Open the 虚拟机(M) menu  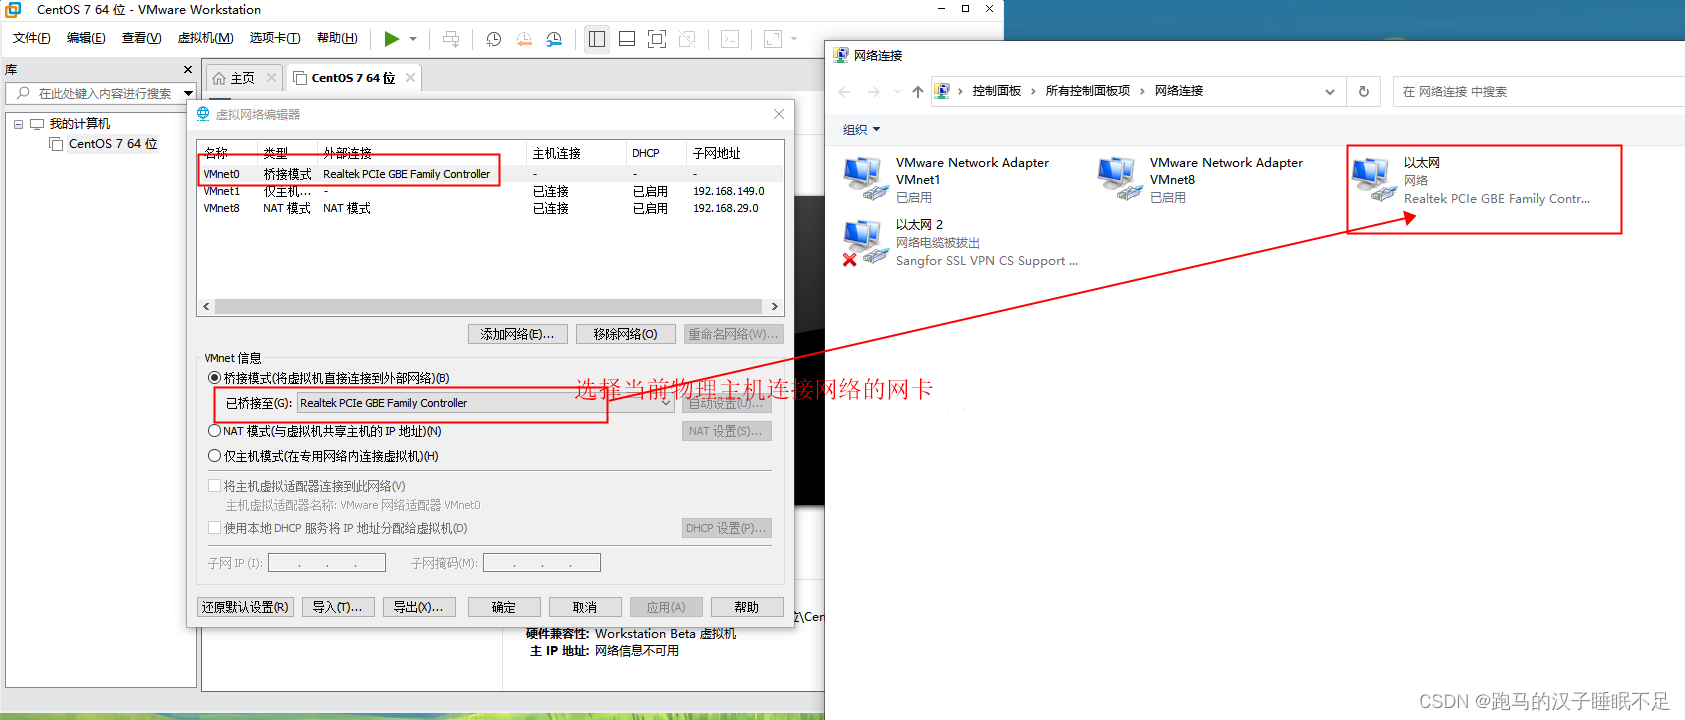tap(205, 38)
